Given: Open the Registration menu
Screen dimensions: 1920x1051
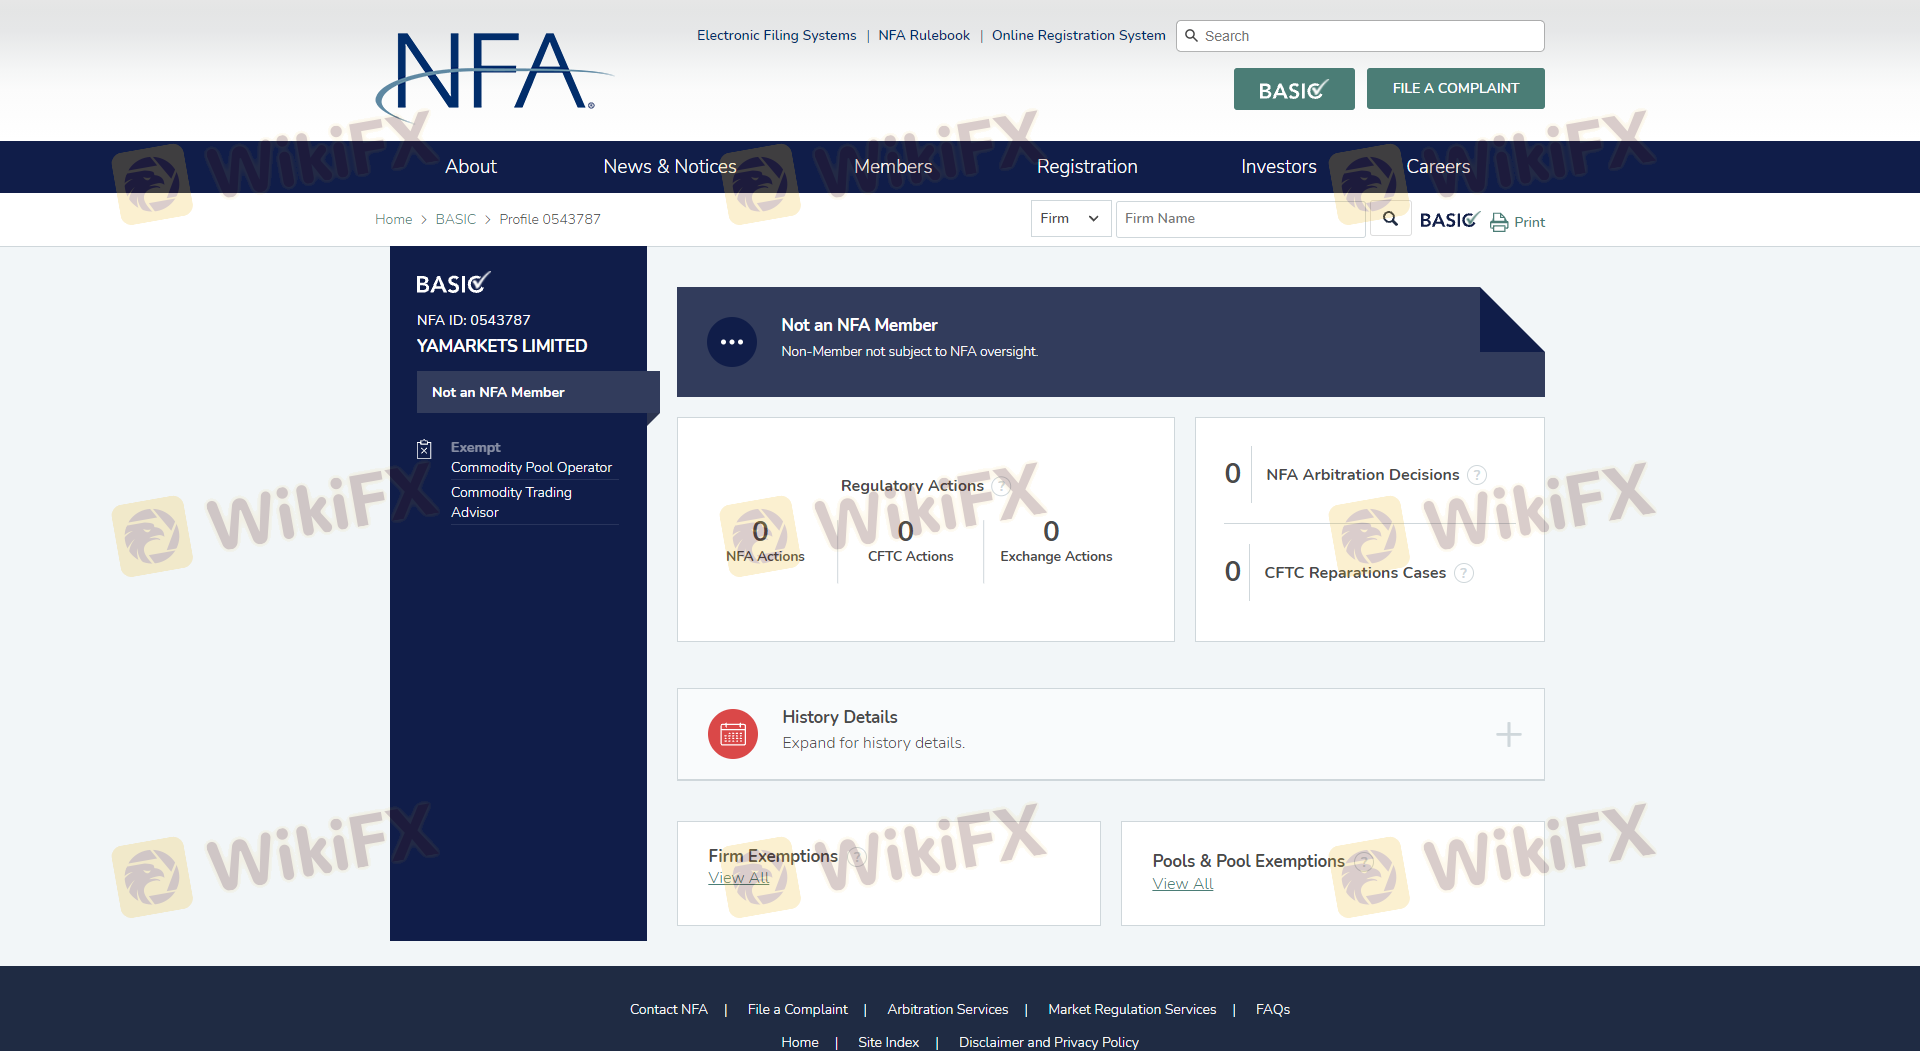Looking at the screenshot, I should pos(1087,167).
